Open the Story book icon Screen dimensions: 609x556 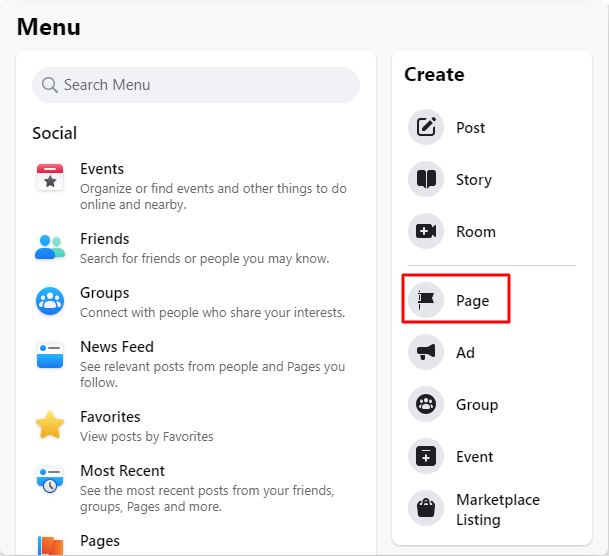point(426,179)
